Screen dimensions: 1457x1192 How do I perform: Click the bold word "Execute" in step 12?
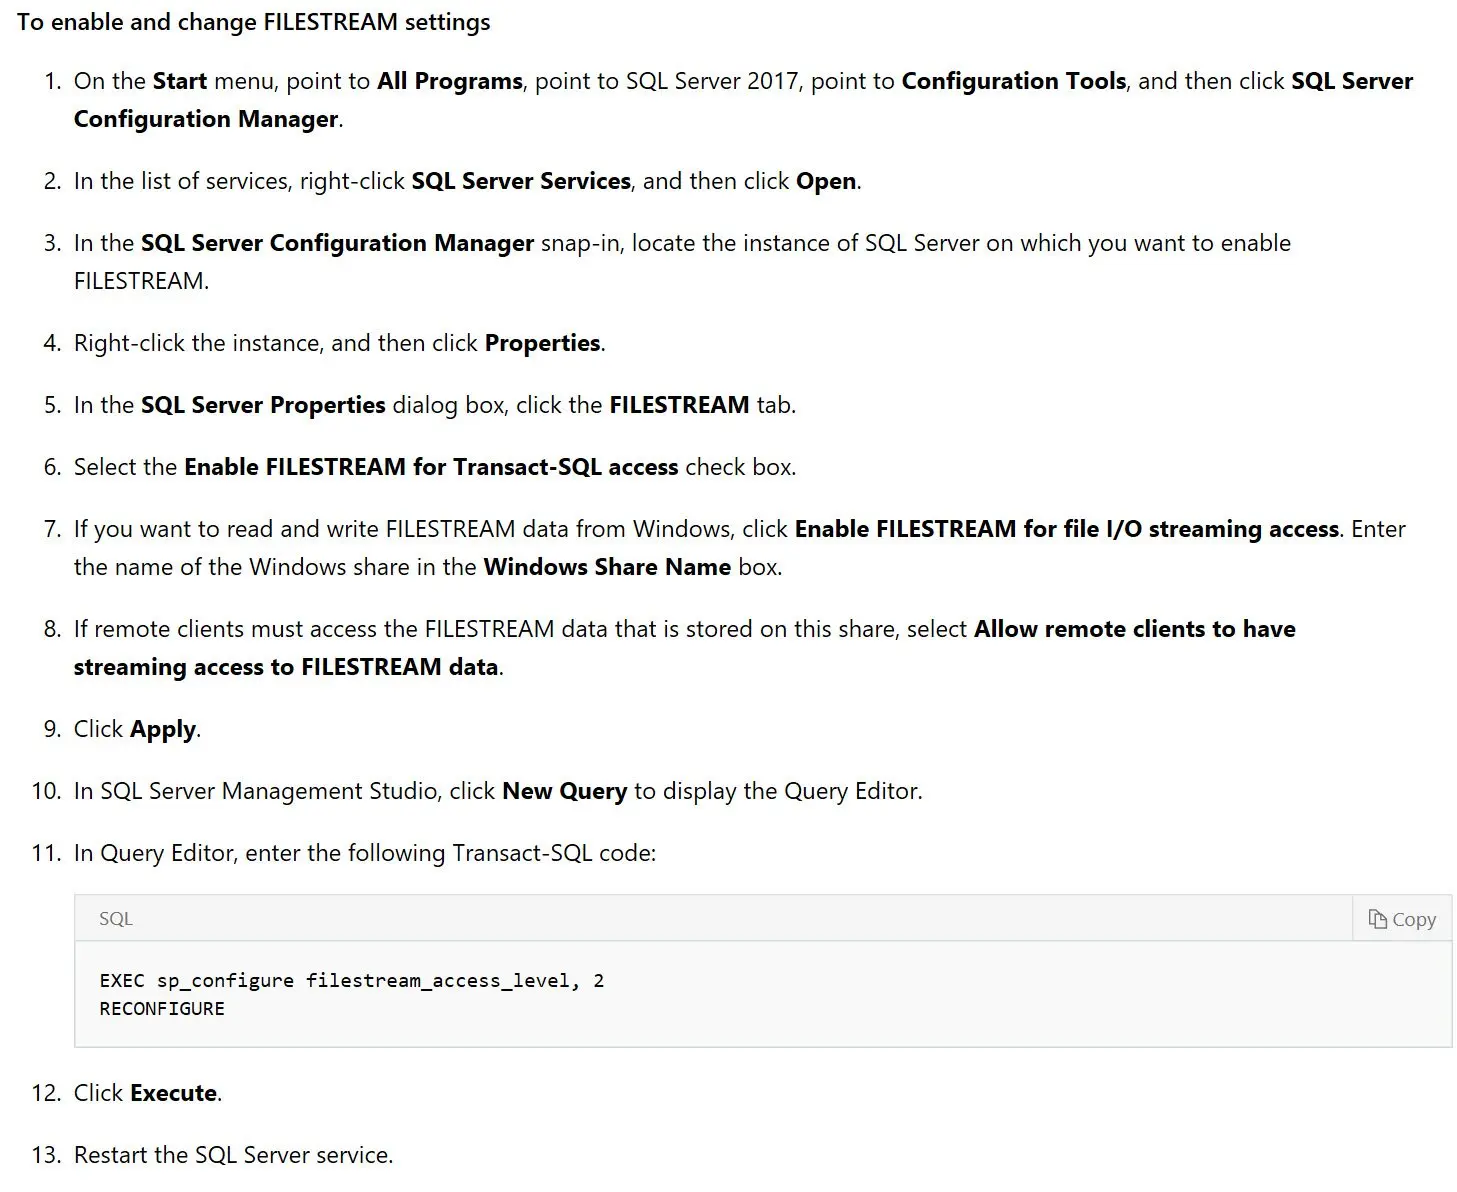point(174,1093)
